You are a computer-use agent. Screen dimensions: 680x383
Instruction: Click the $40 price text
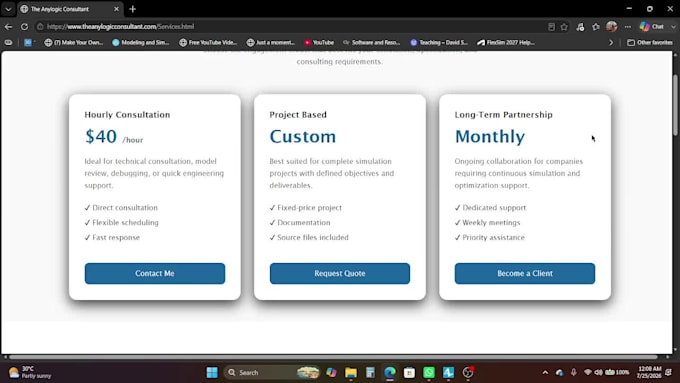101,136
